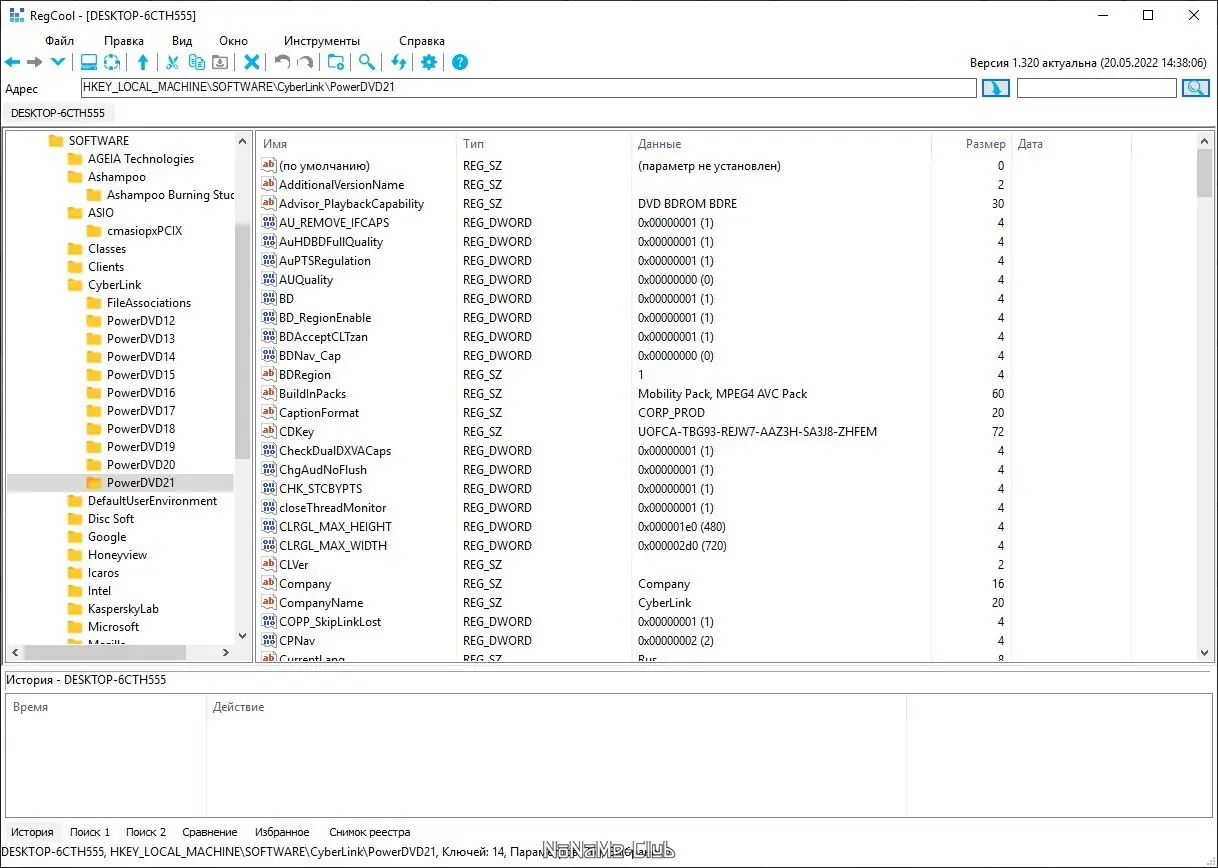Open the Вид menu
This screenshot has height=868, width=1218.
[x=182, y=41]
